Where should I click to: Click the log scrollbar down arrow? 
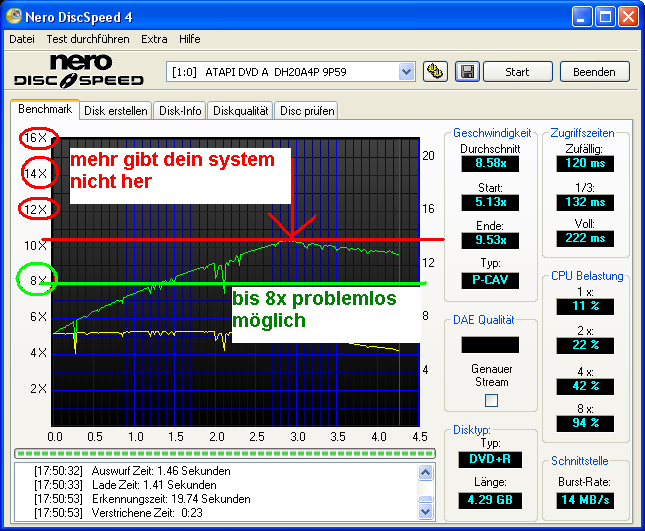point(425,512)
